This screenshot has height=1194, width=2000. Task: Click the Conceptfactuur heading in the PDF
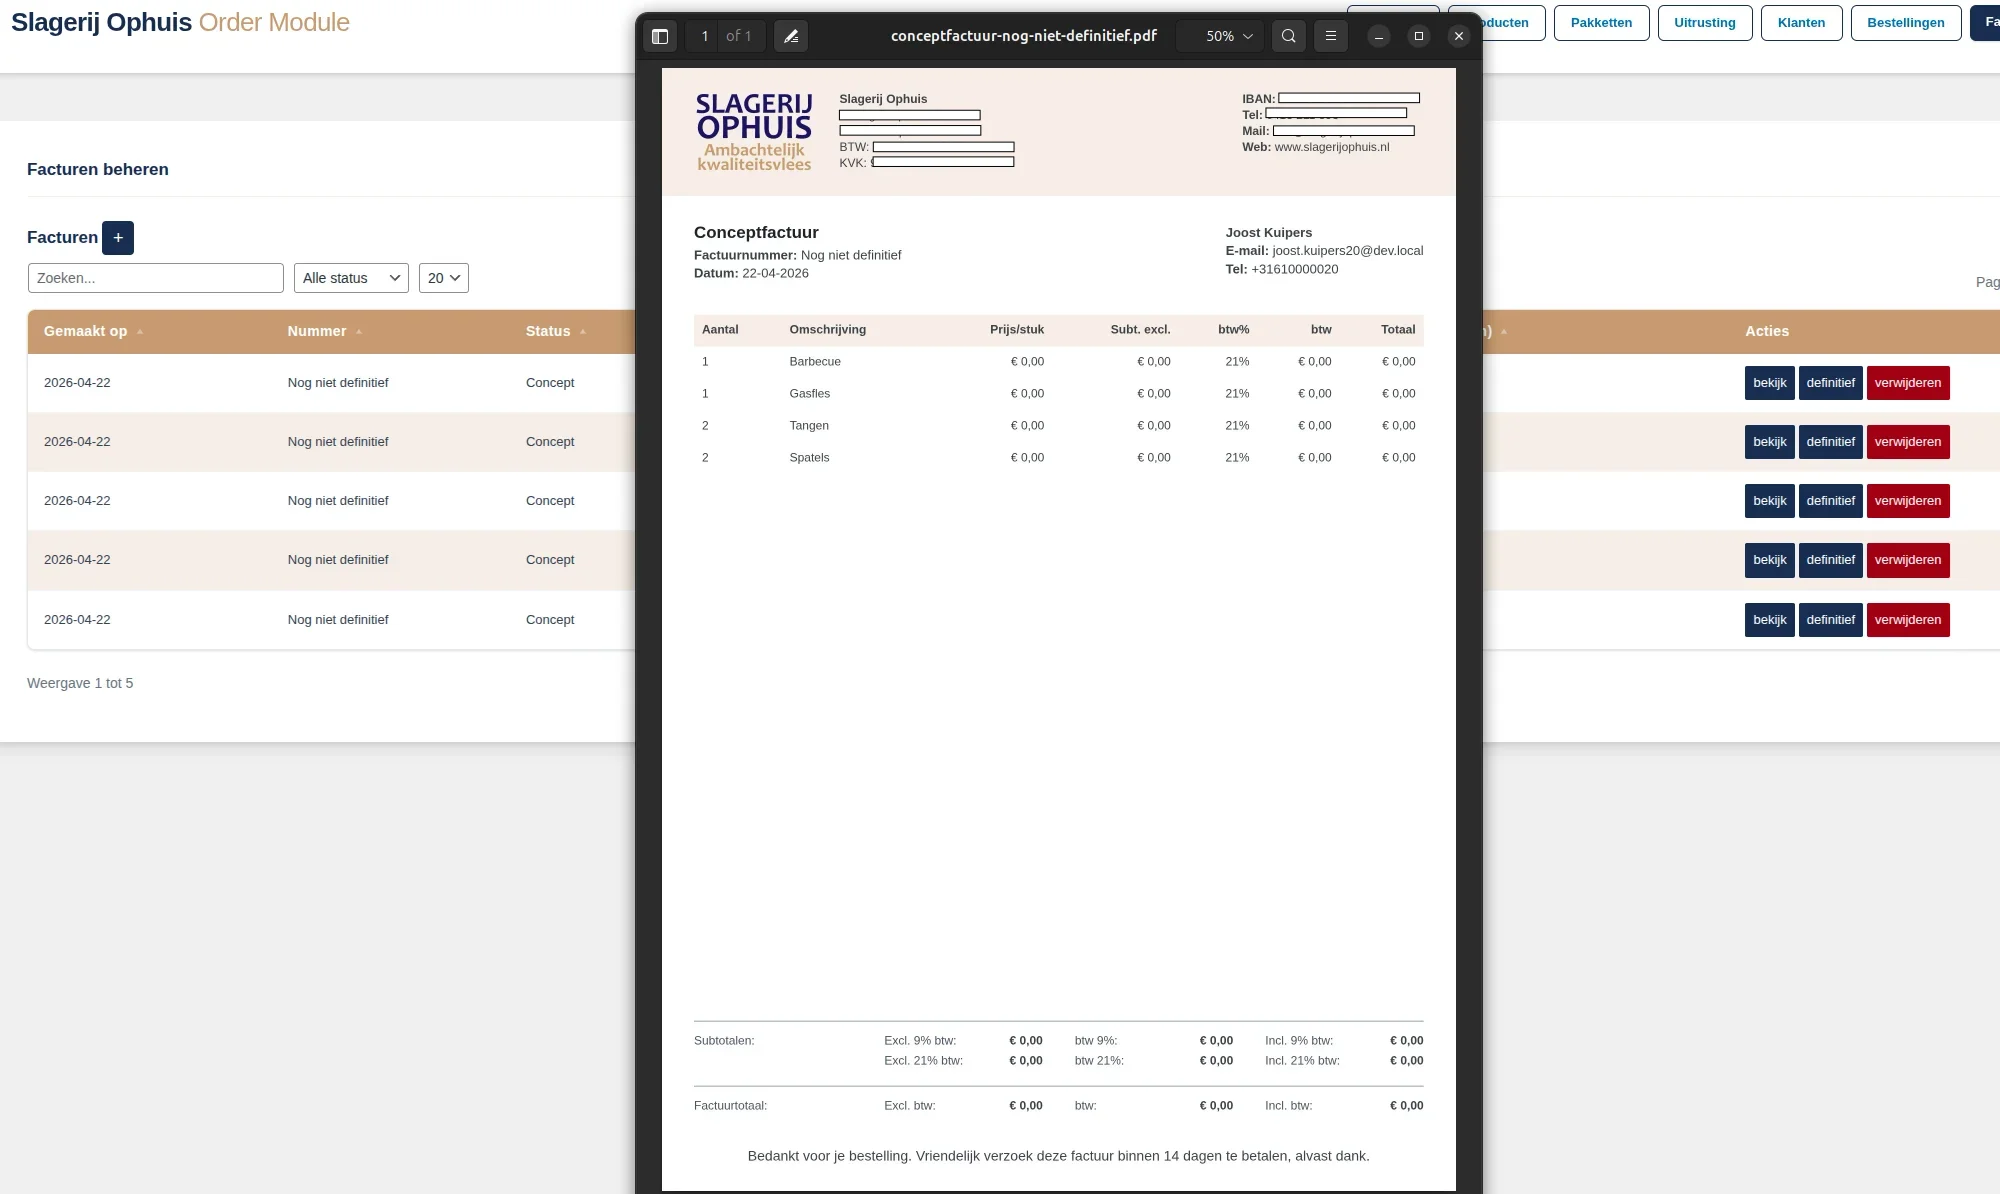pos(756,232)
